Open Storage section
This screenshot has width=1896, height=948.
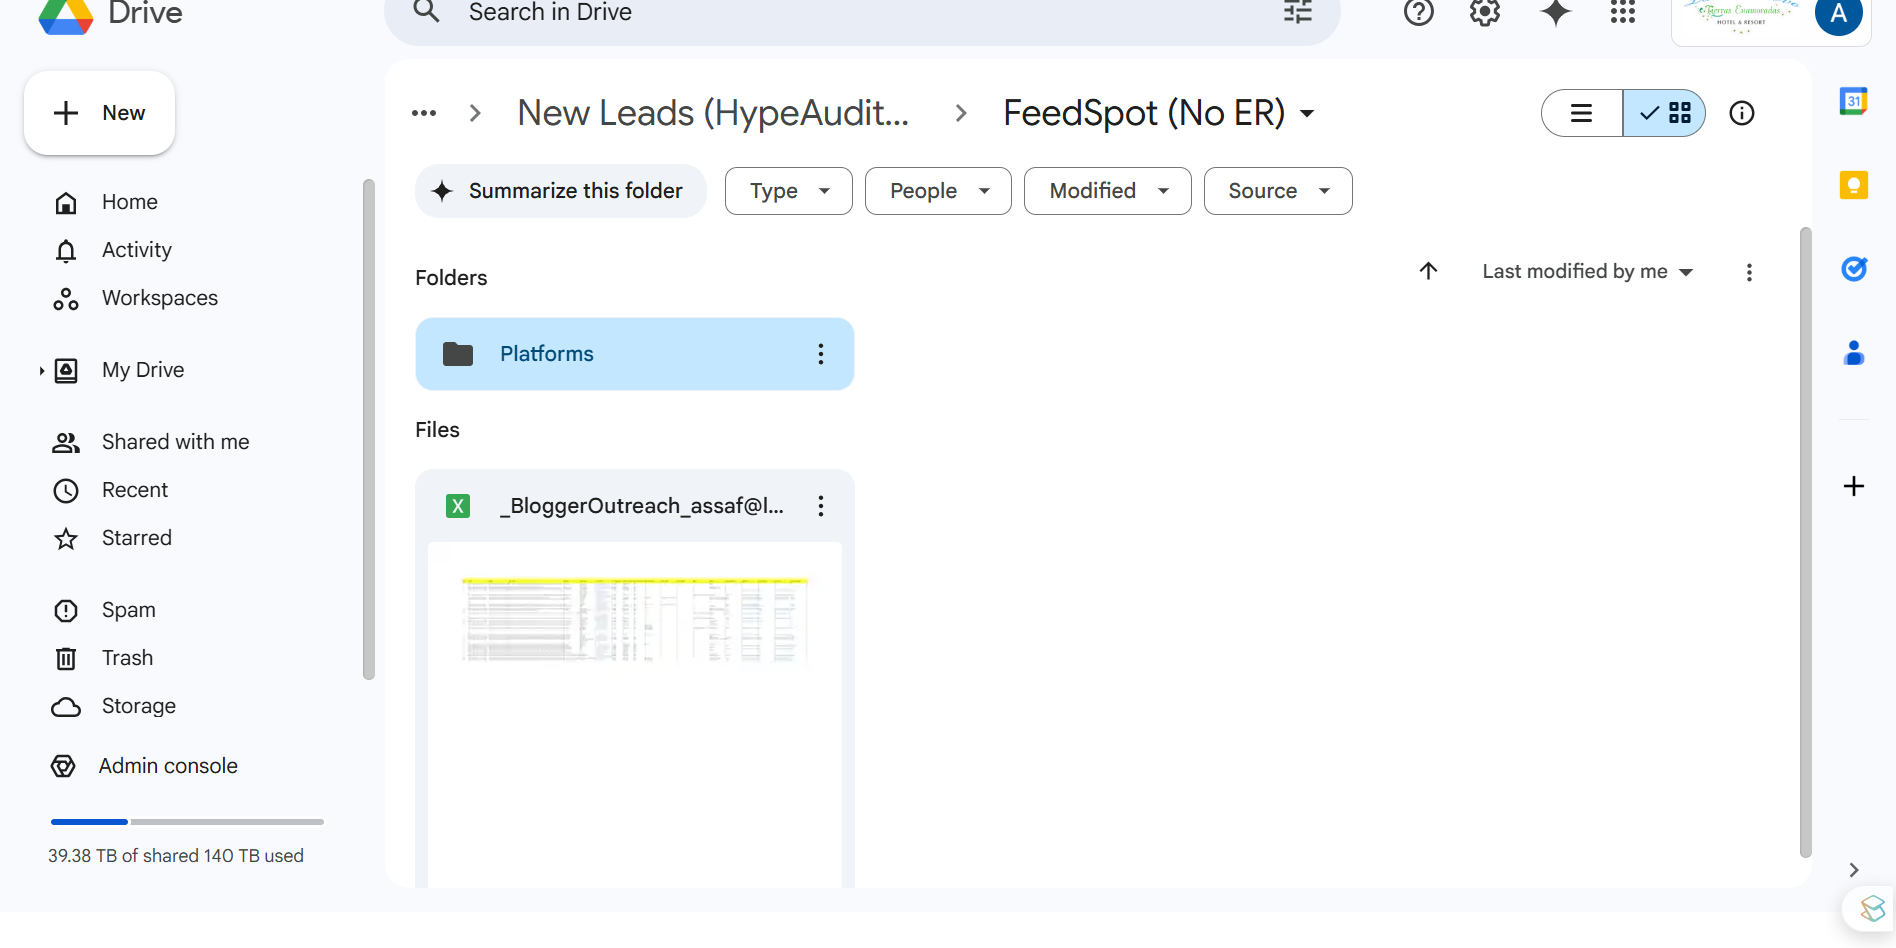[x=139, y=706]
